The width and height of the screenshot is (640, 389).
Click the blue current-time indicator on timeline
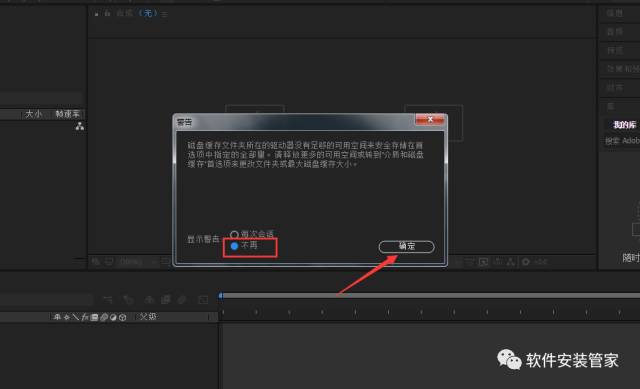tap(221, 296)
